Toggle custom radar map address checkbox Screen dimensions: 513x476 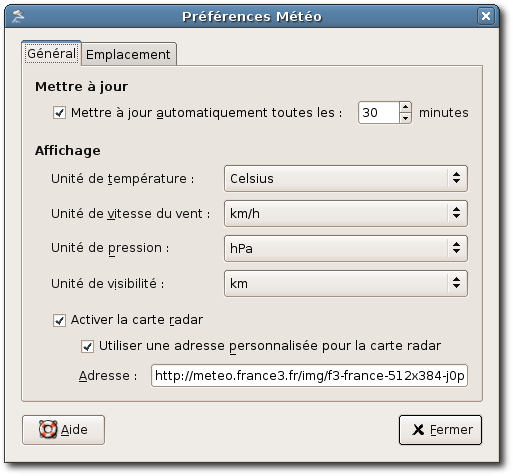click(87, 346)
